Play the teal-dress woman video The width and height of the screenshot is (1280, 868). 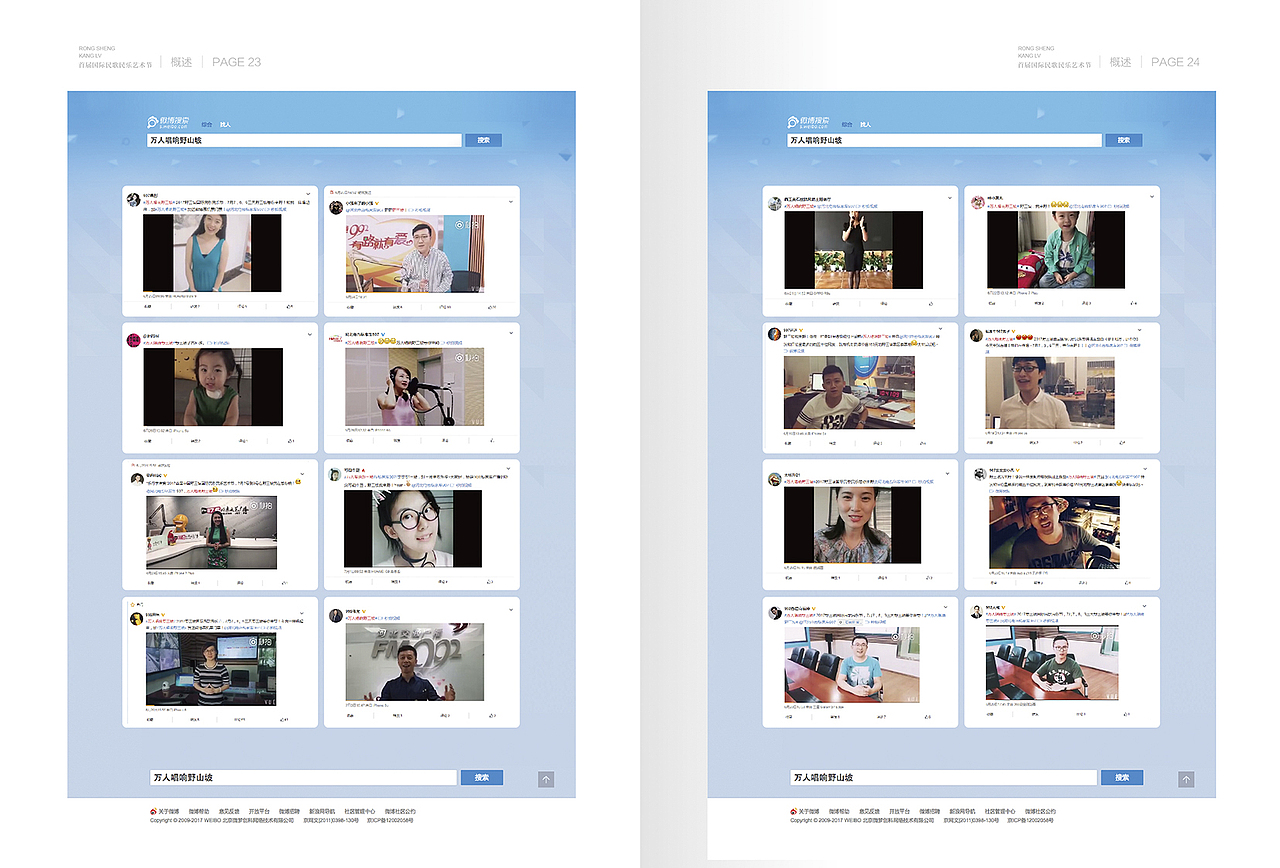212,253
